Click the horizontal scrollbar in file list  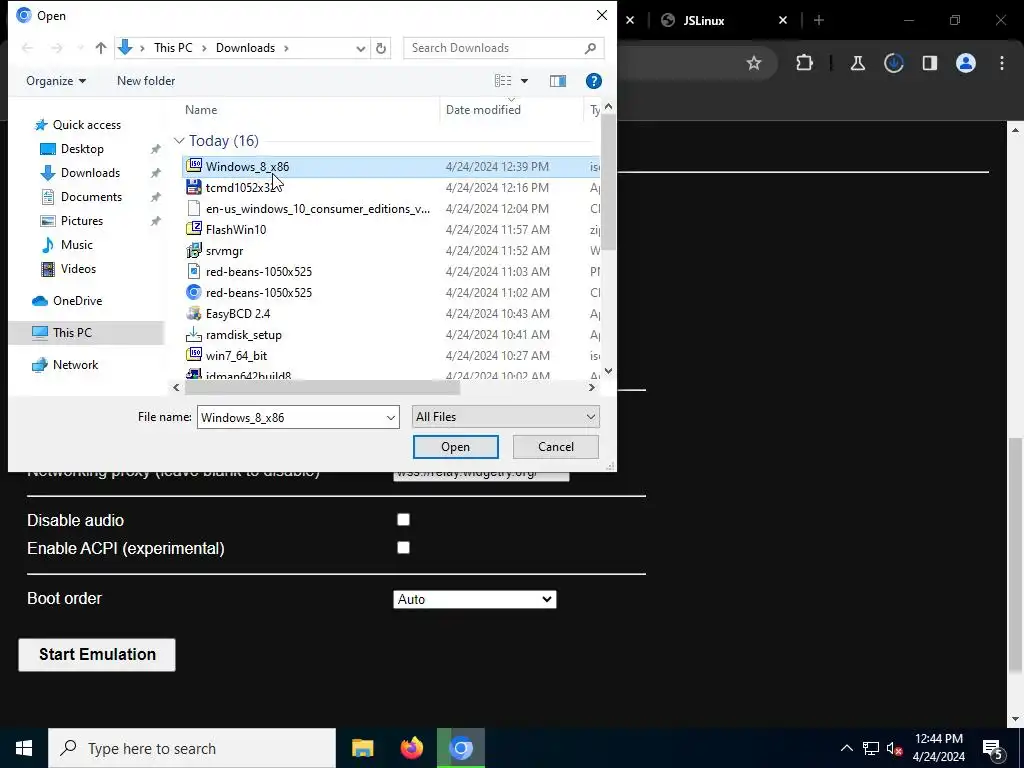click(x=322, y=387)
